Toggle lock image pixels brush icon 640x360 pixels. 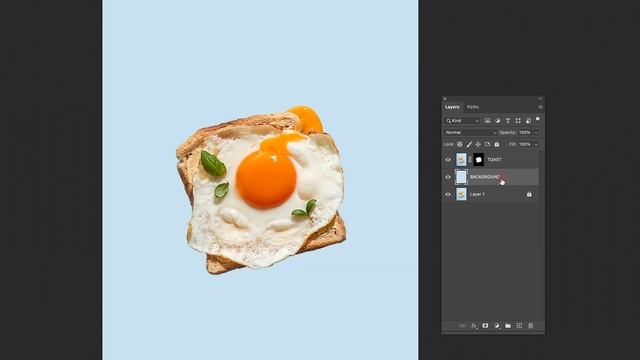[x=469, y=144]
